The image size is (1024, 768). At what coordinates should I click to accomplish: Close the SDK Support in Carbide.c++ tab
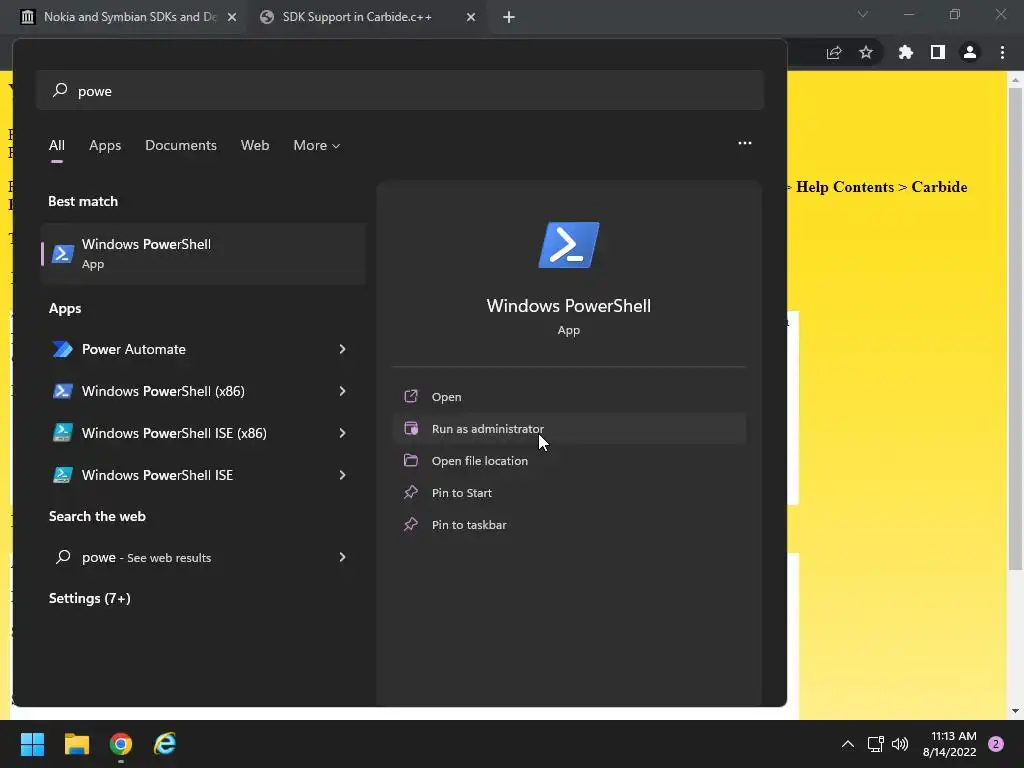471,17
